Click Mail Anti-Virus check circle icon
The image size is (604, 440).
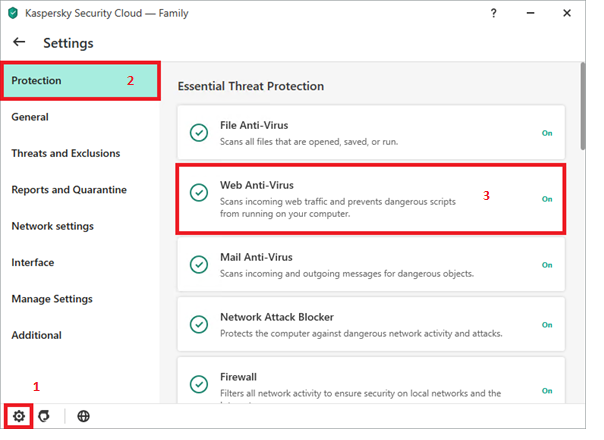(x=199, y=264)
